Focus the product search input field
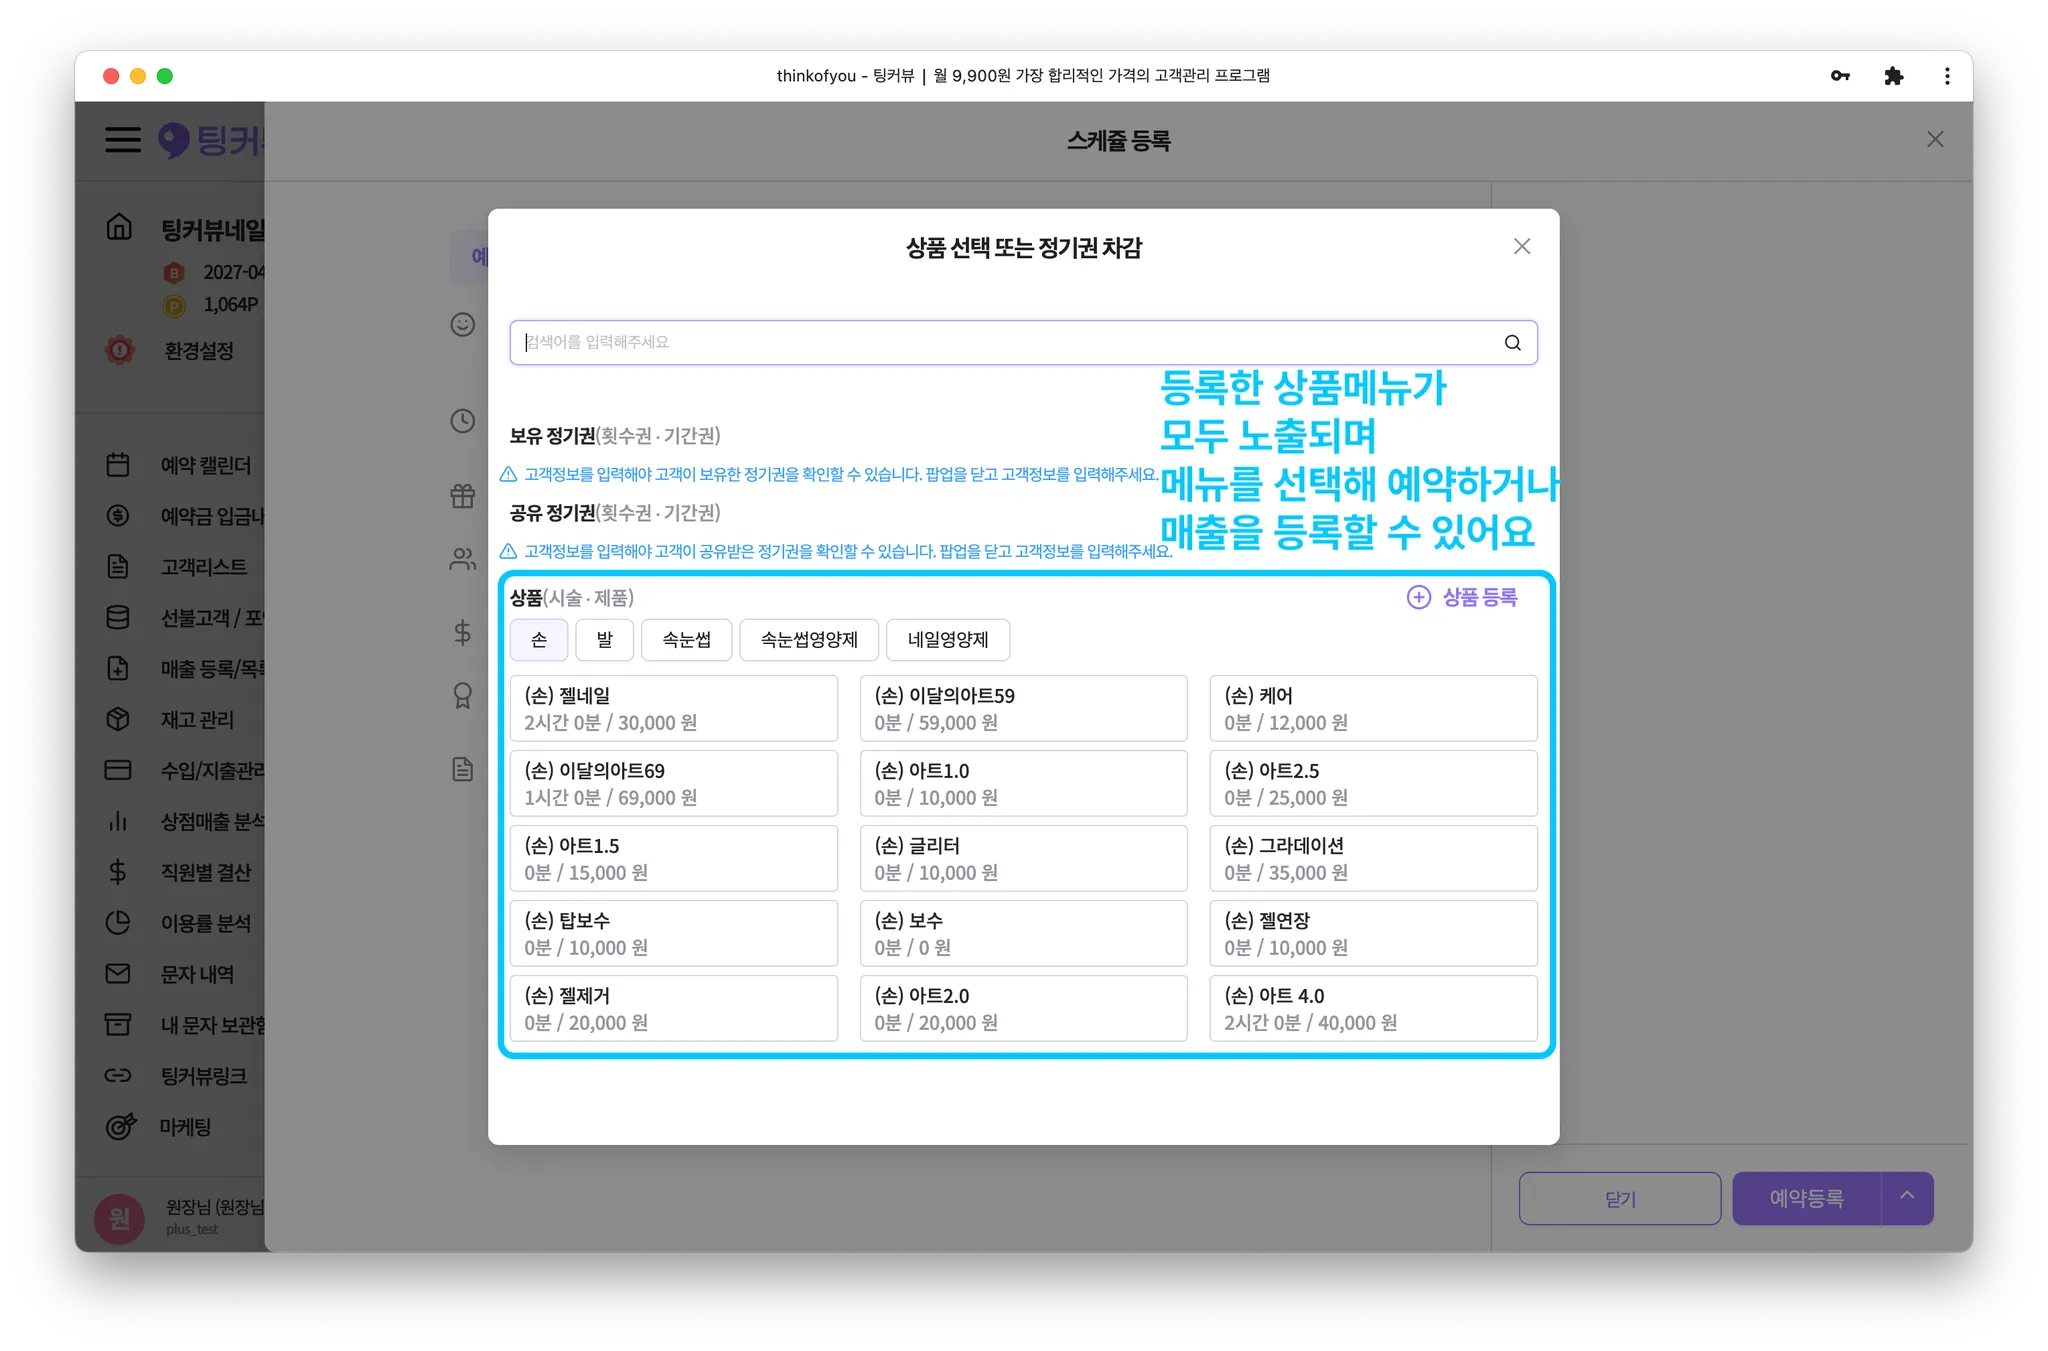 coord(1000,343)
